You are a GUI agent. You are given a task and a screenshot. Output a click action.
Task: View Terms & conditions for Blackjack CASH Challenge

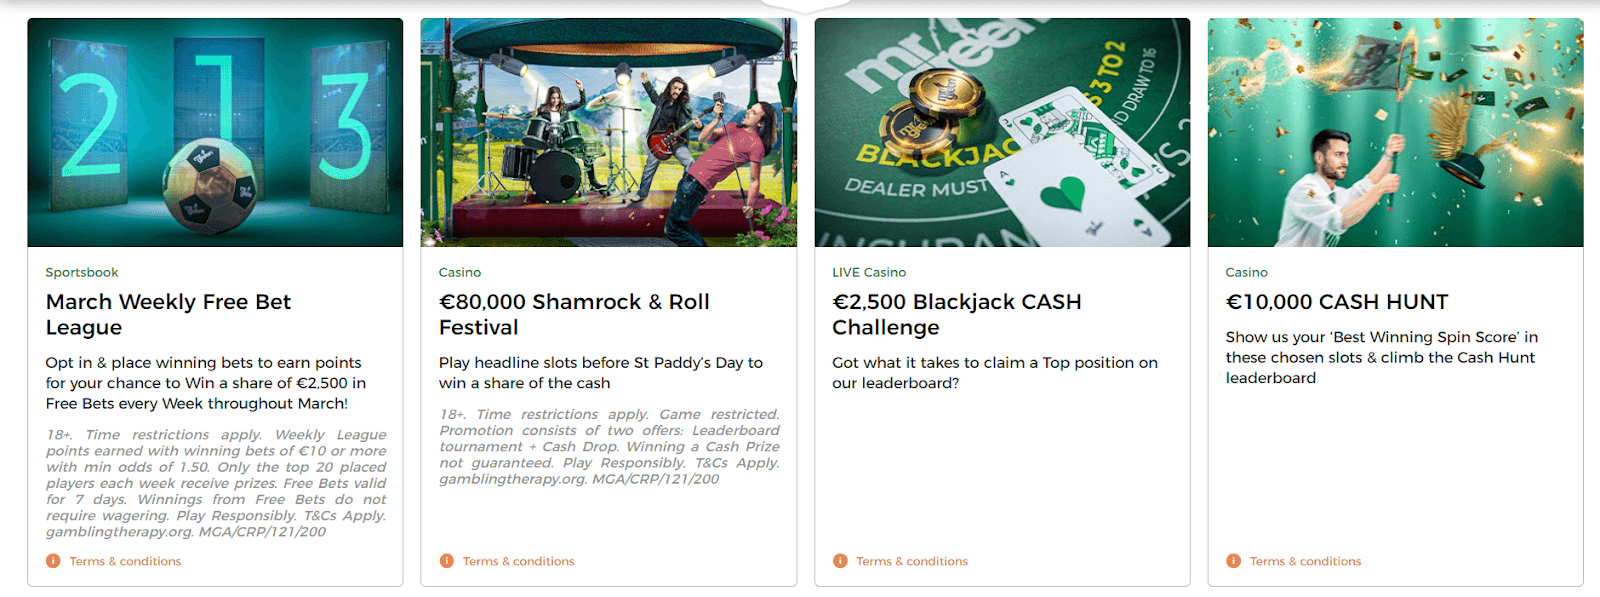912,561
